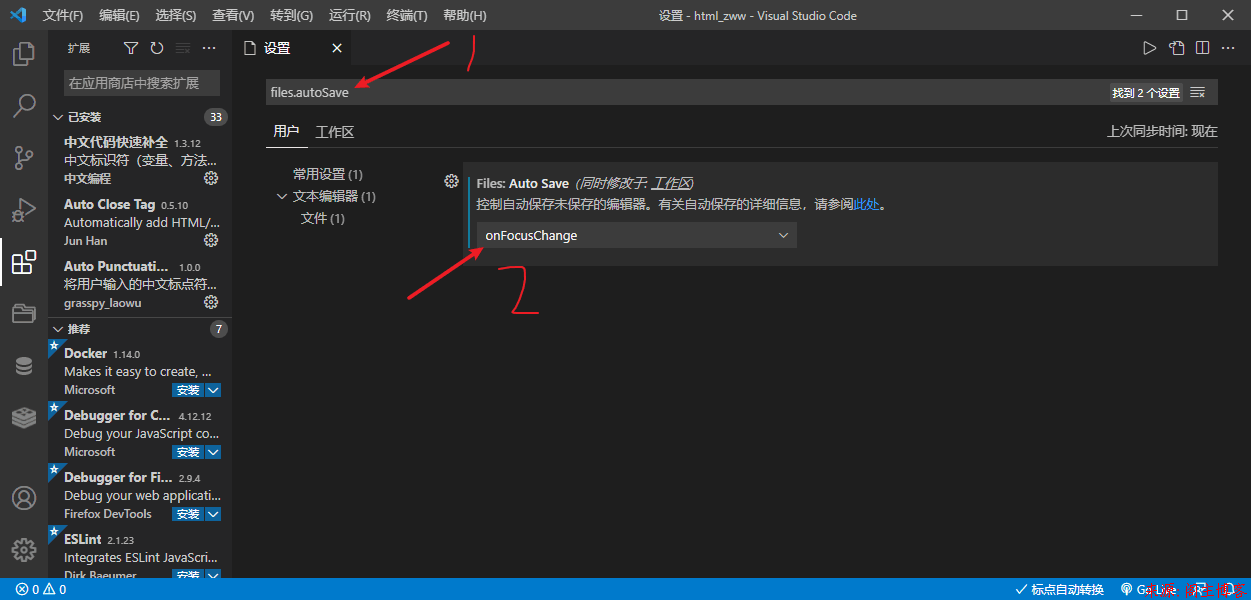Screen dimensions: 1251x600
Task: Manage 中文代码快速补全 extension gear
Action: (x=211, y=178)
